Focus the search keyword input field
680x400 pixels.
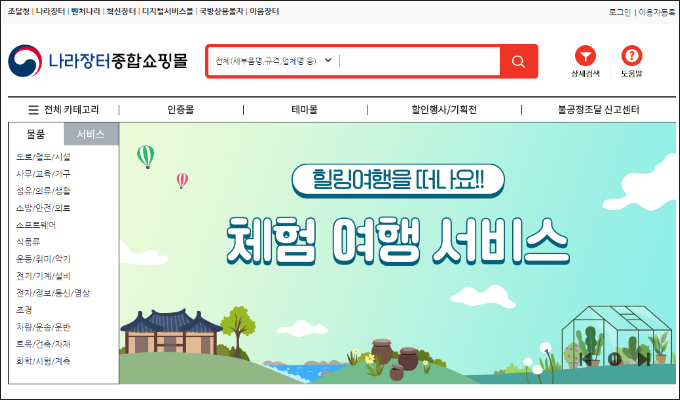pyautogui.click(x=419, y=61)
